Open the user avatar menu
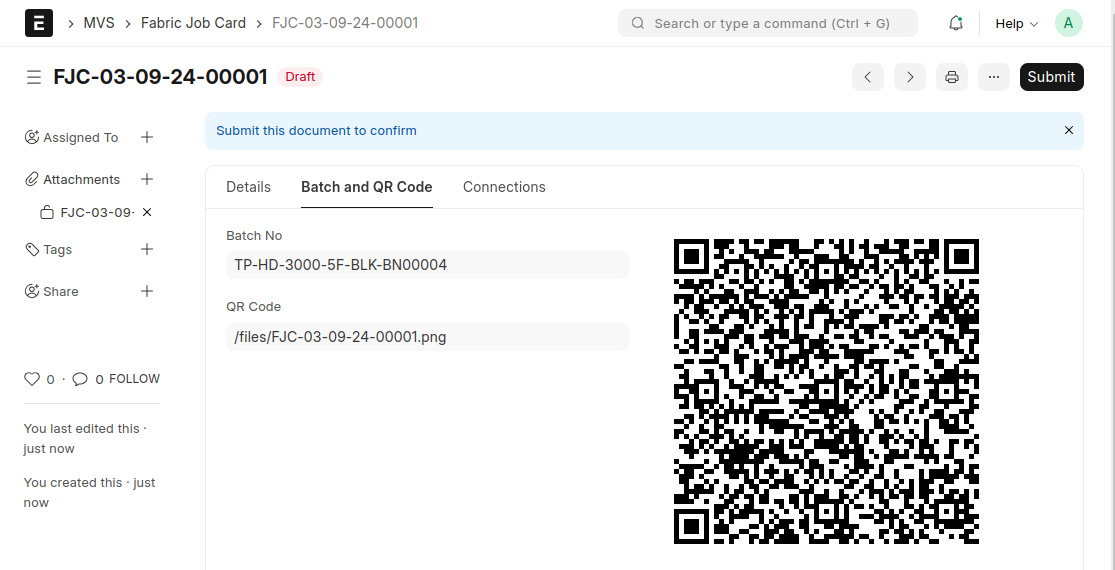This screenshot has width=1115, height=570. pos(1068,23)
